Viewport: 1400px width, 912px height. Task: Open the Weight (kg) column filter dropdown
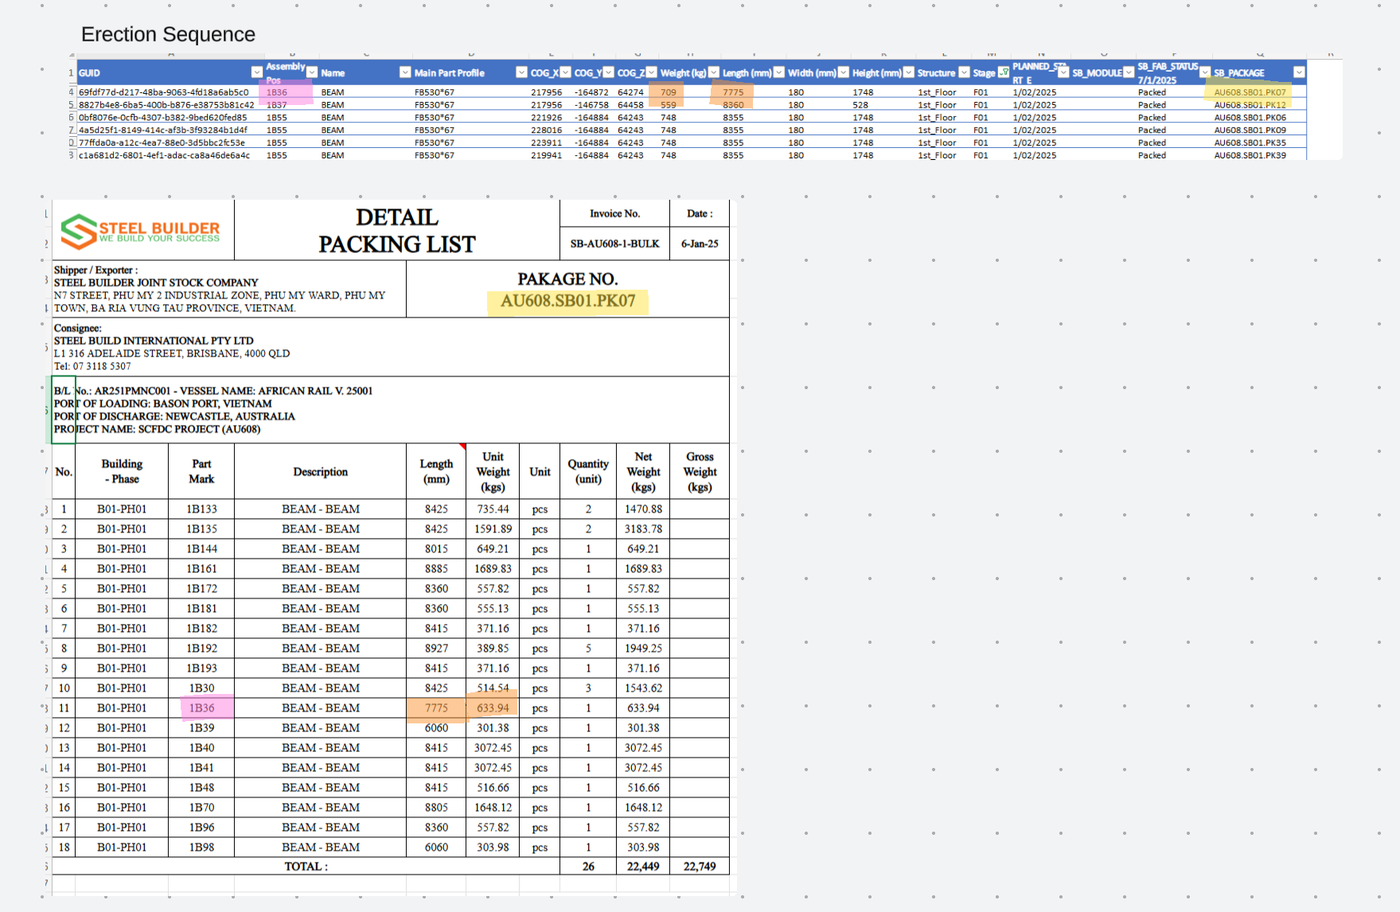[x=713, y=72]
